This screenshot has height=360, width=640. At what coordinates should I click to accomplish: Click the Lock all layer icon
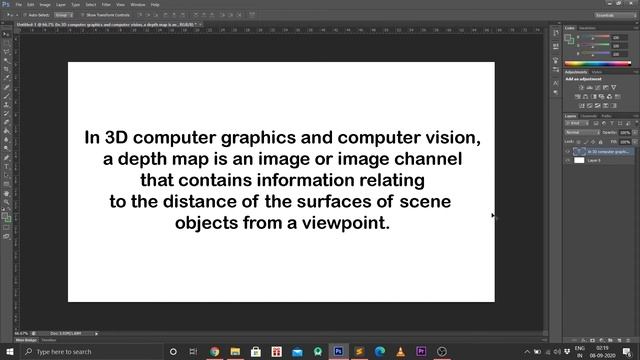pos(600,142)
